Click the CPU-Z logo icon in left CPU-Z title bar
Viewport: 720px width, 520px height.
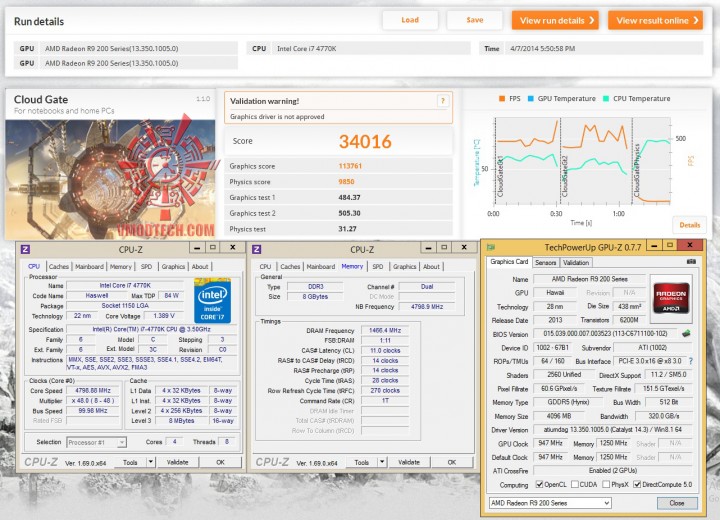pos(25,249)
